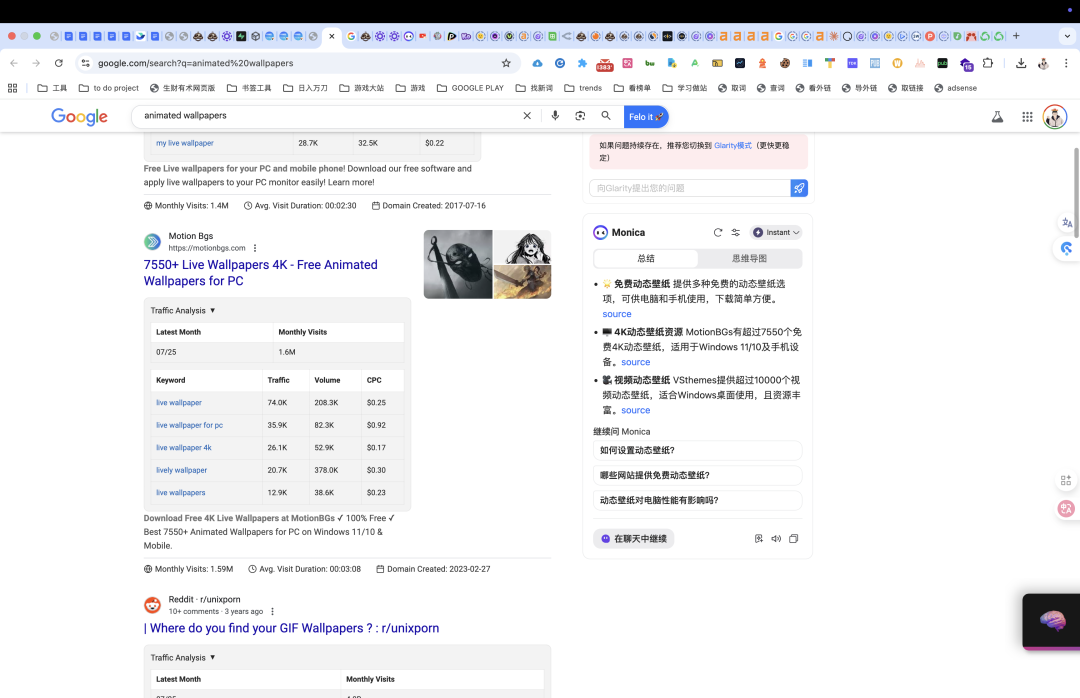Open Monica settings sliders icon
Viewport: 1080px width, 698px height.
(736, 232)
